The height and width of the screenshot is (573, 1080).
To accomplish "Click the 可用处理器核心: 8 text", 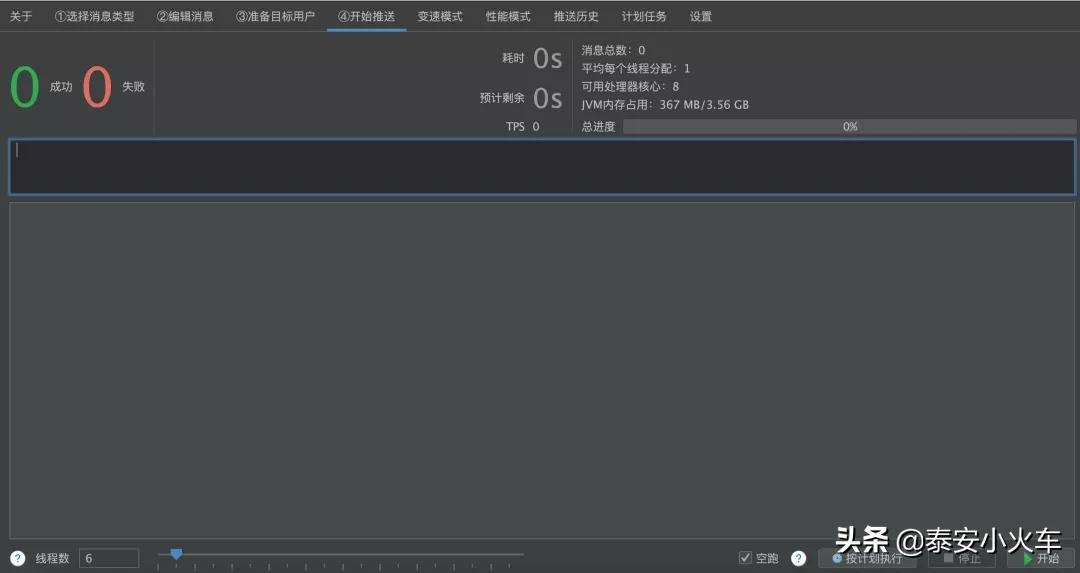I will pyautogui.click(x=630, y=86).
